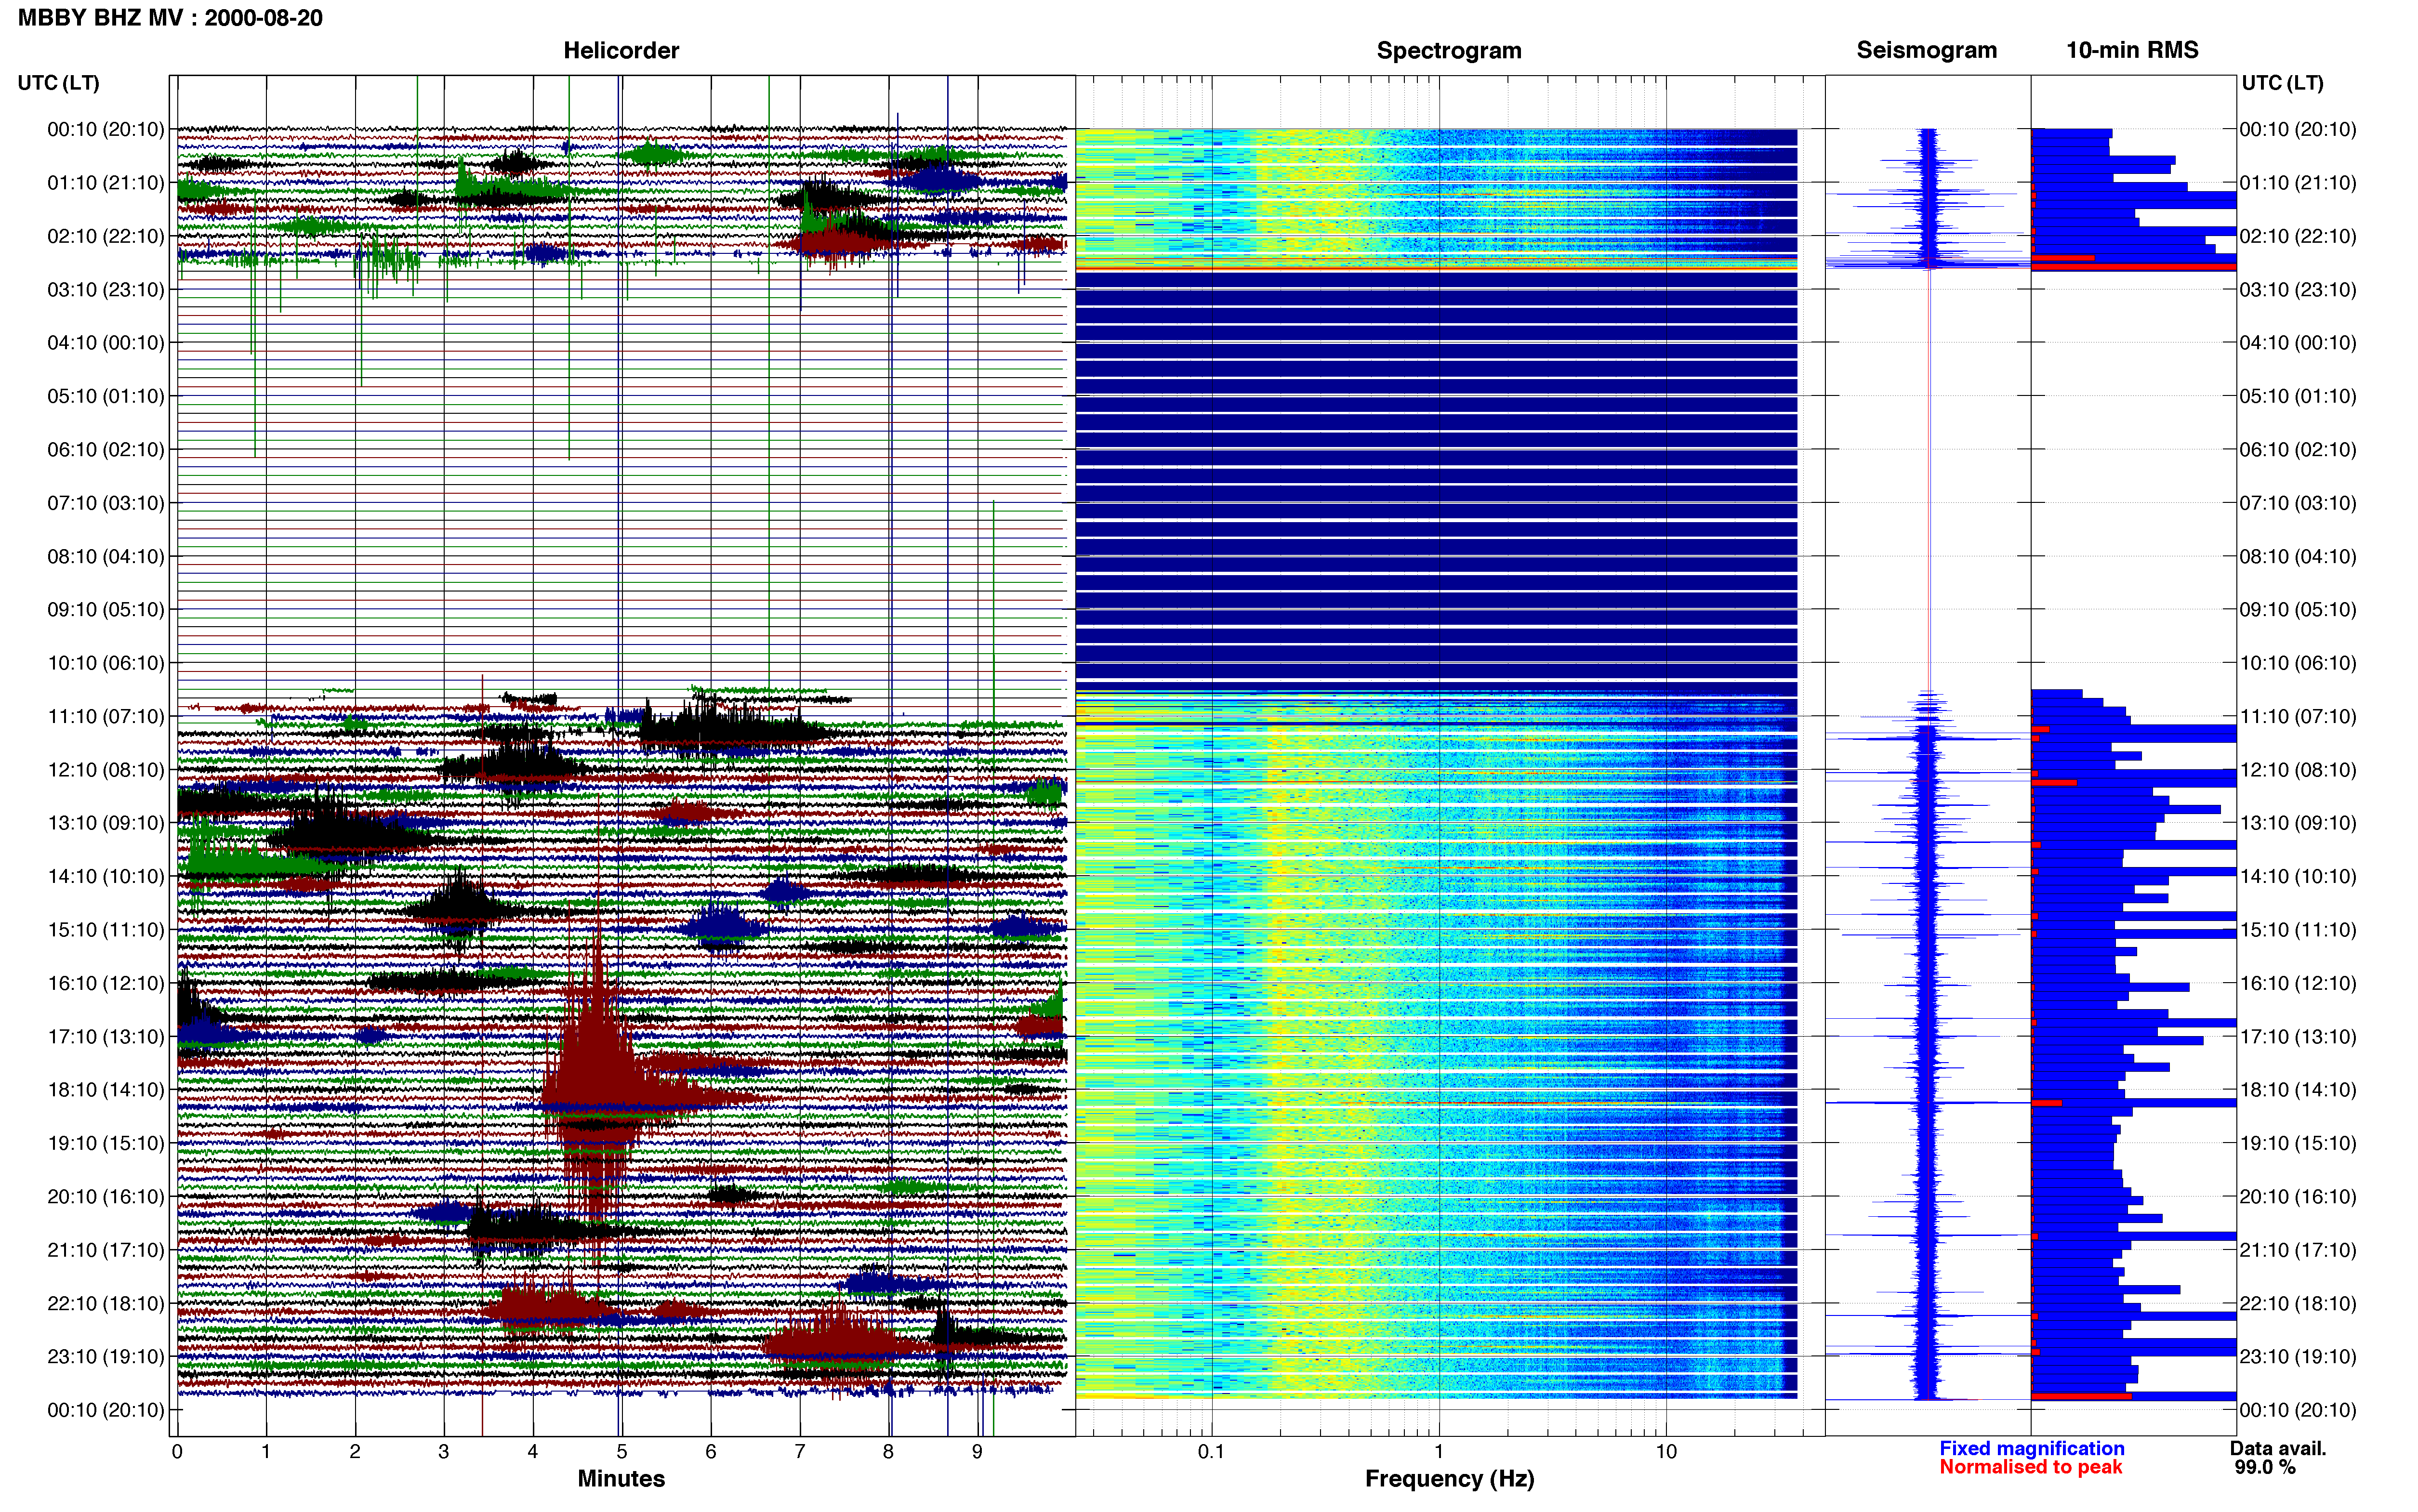Click Helicorder time label 12:10 (08:10)
This screenshot has width=2418, height=1512.
(x=106, y=770)
